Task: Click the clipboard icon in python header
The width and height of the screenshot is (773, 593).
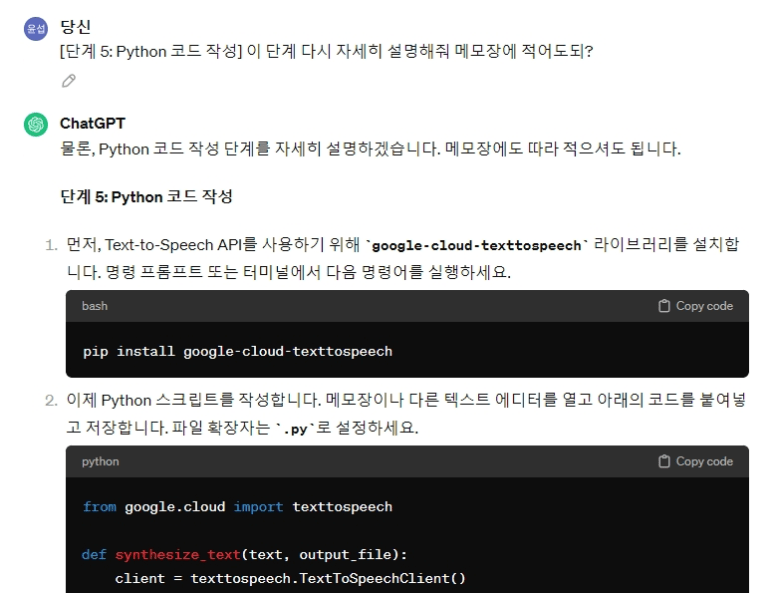Action: (x=664, y=461)
